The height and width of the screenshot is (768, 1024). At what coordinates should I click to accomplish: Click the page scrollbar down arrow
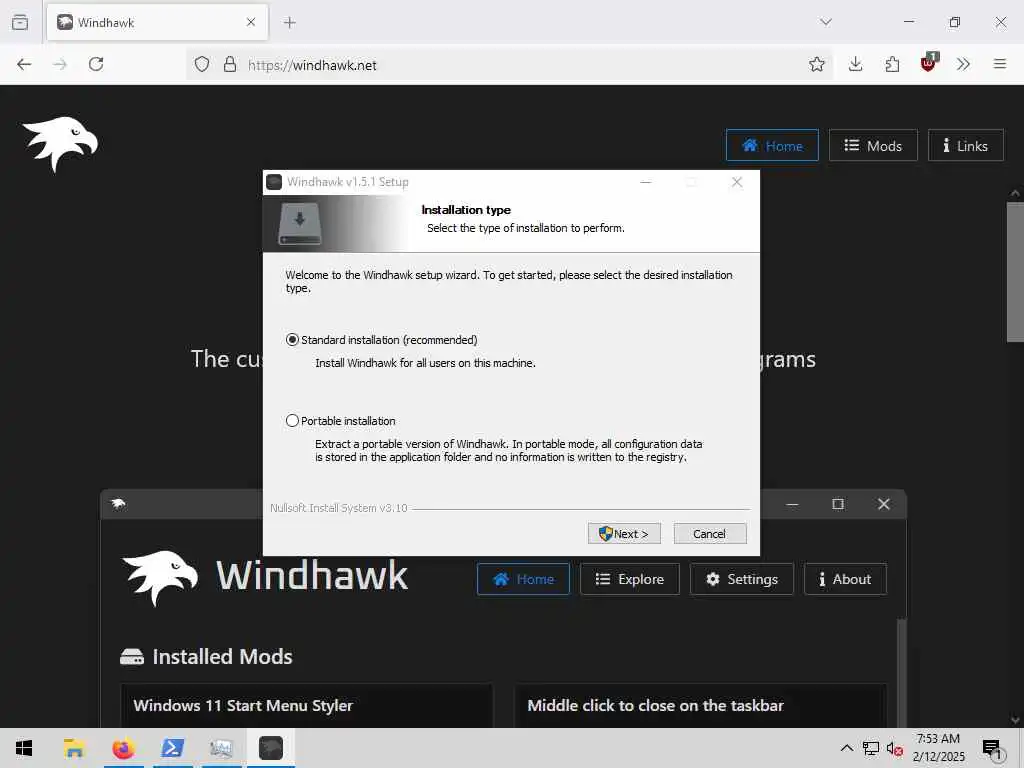pyautogui.click(x=1015, y=720)
